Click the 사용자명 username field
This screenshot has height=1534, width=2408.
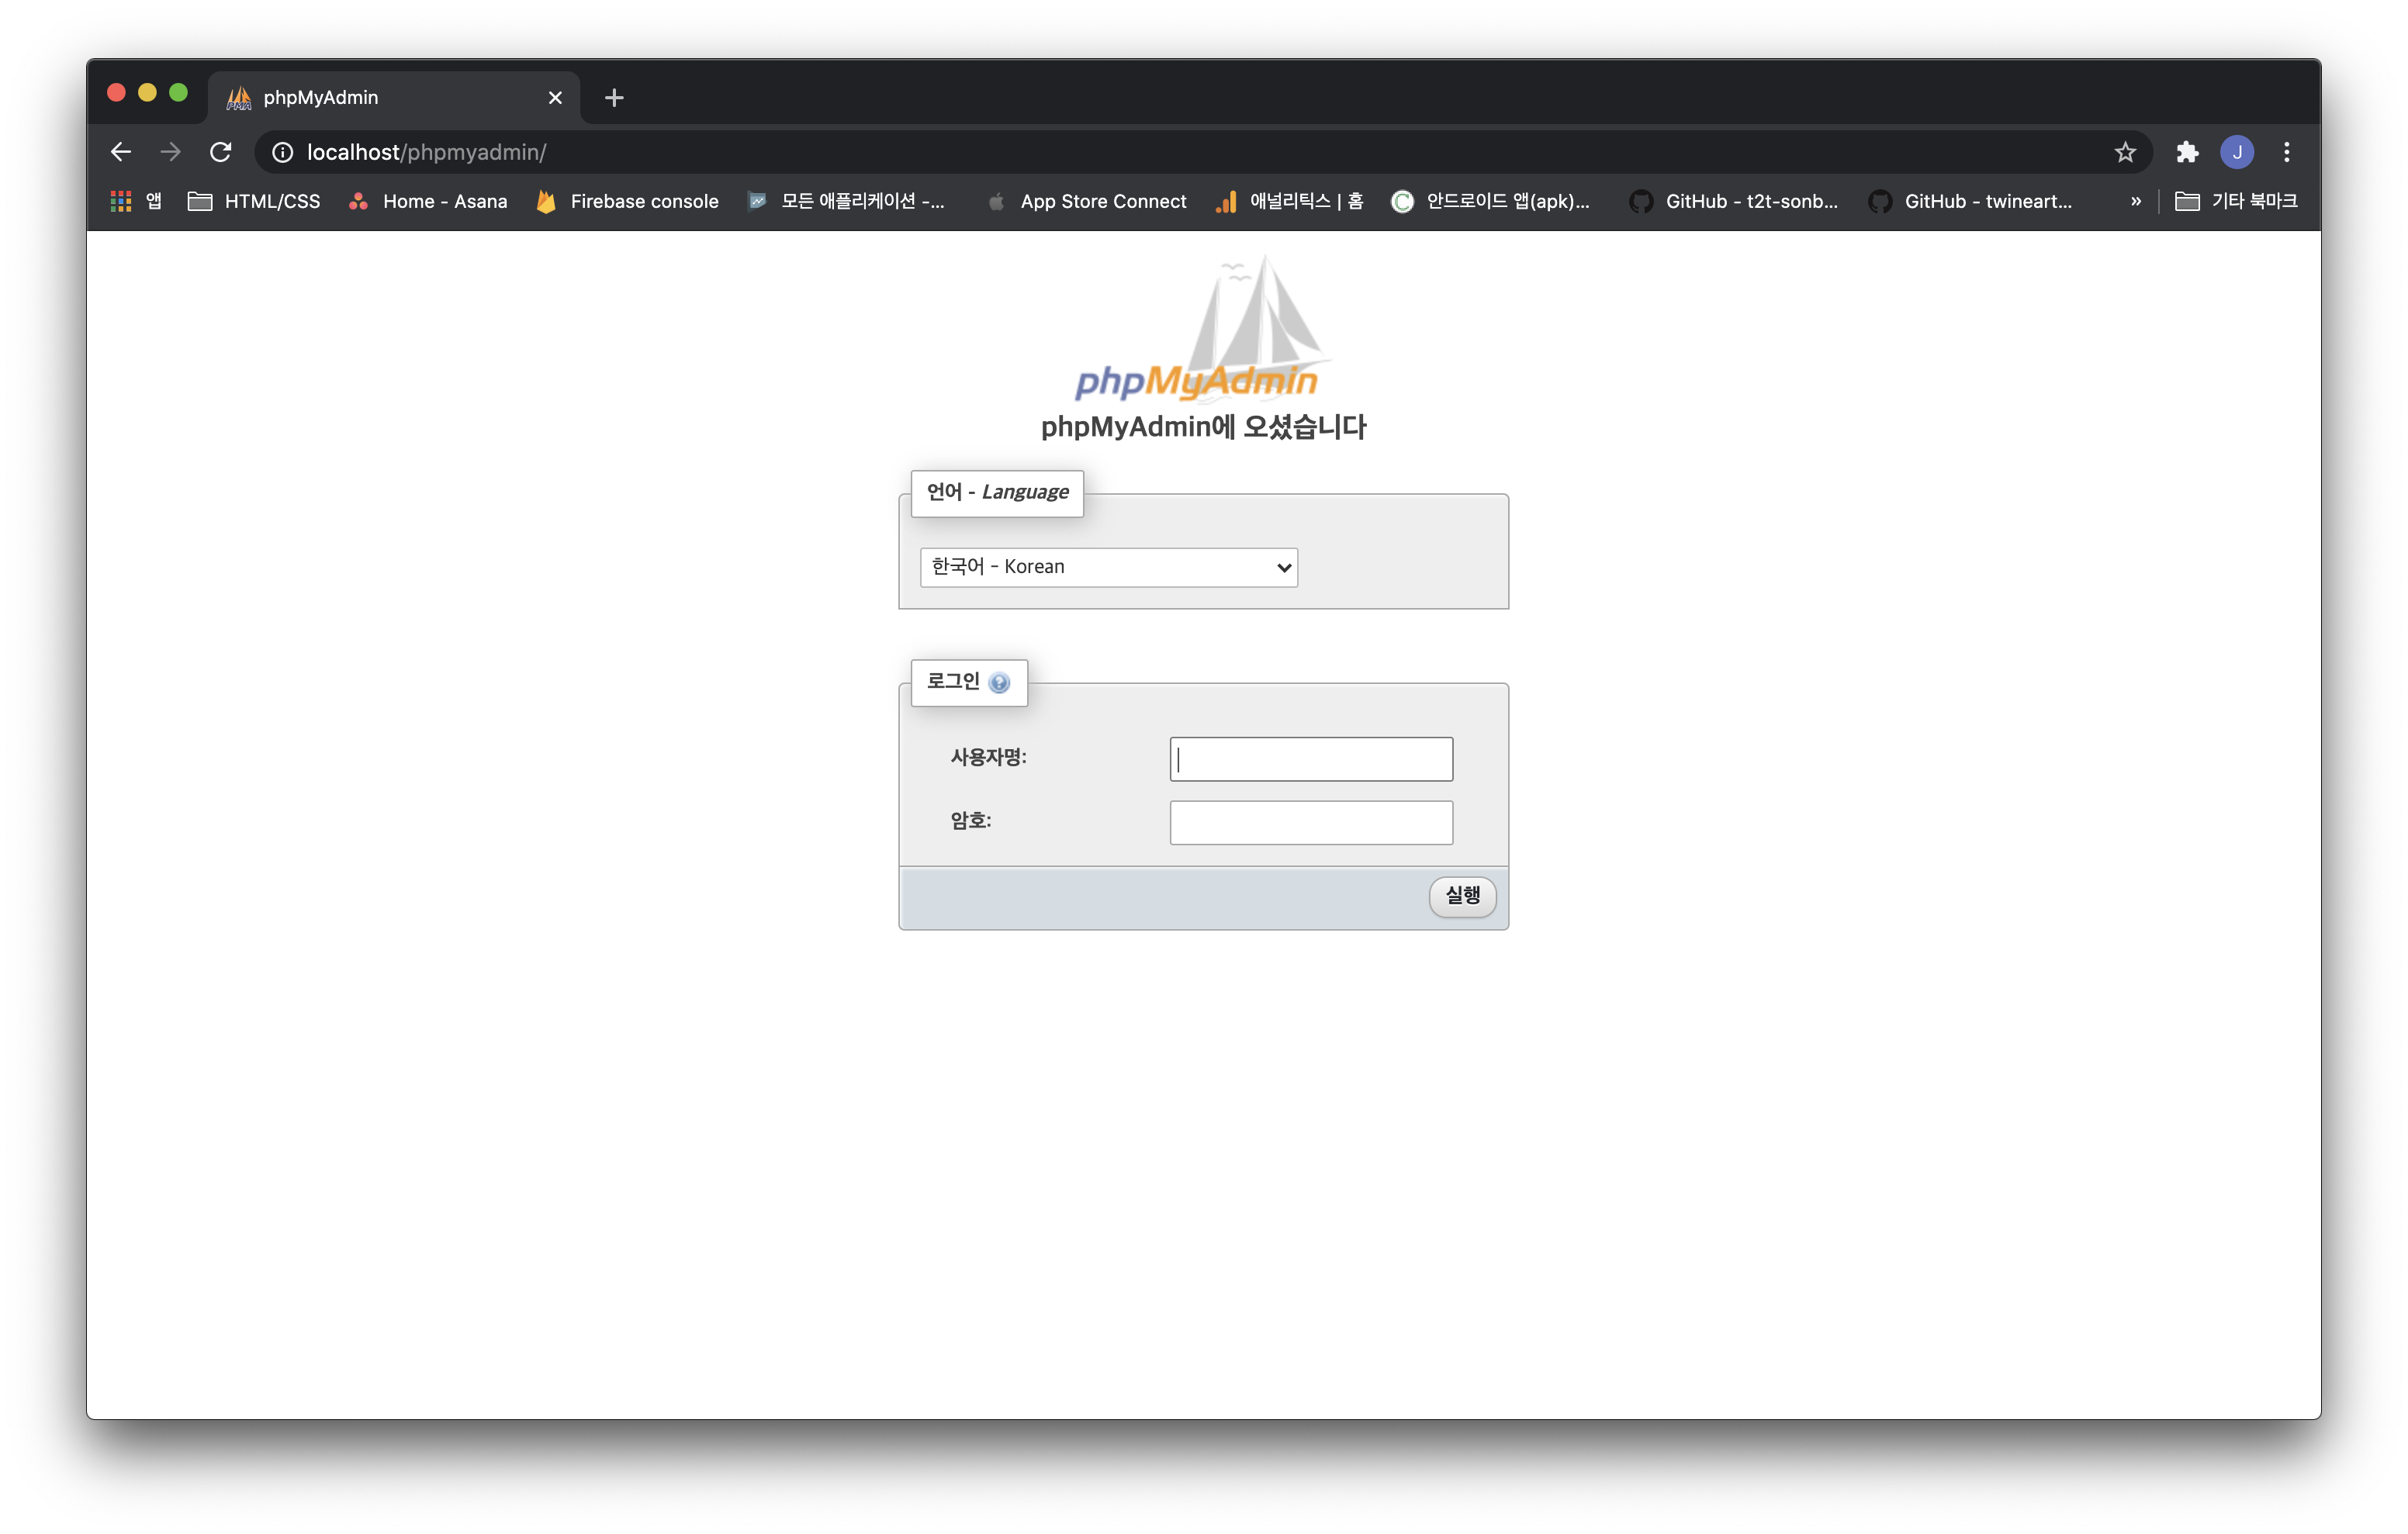[x=1310, y=758]
